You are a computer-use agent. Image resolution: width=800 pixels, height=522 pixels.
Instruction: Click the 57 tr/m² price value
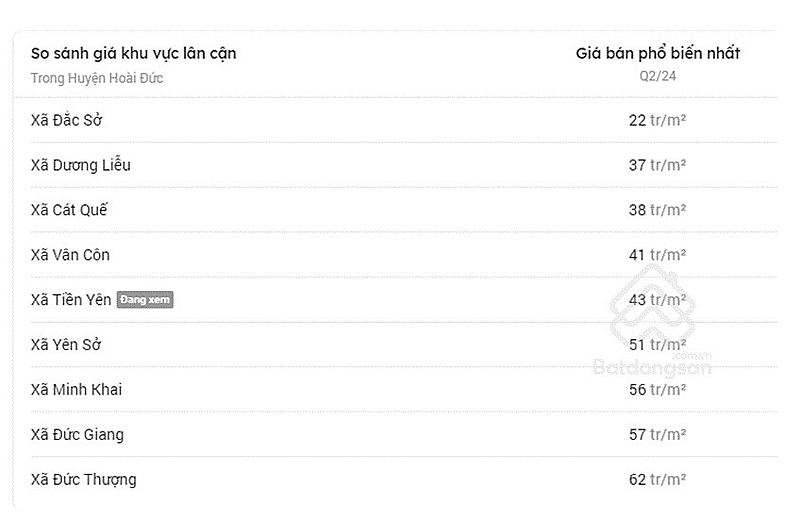[657, 434]
